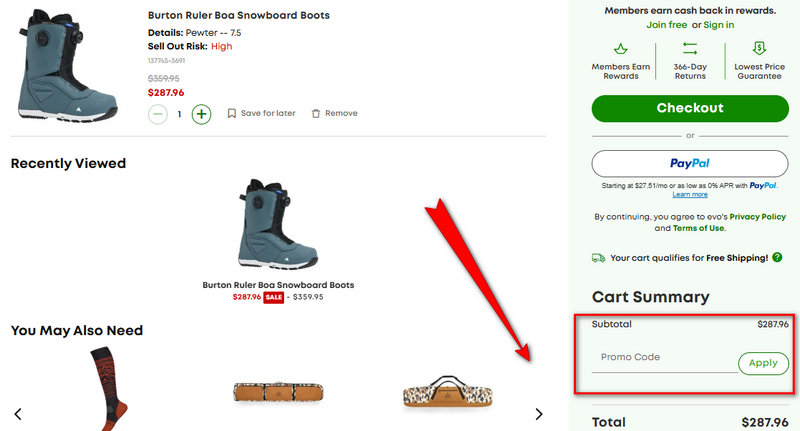The image size is (800, 431).
Task: Click the Free Shipping help question icon
Action: (777, 258)
